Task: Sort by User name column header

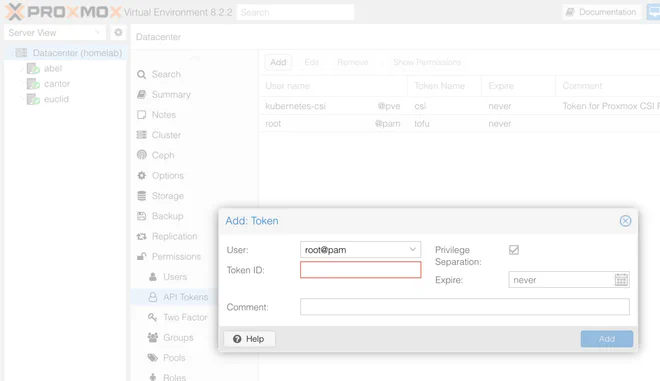Action: click(x=333, y=86)
